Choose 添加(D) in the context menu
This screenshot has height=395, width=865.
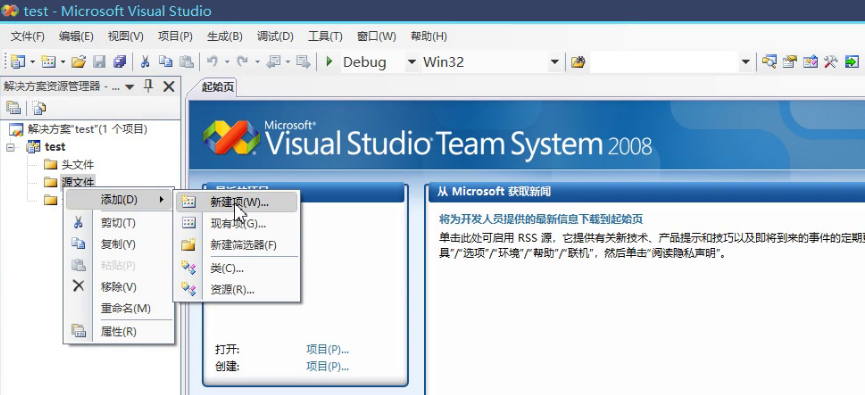click(x=119, y=199)
